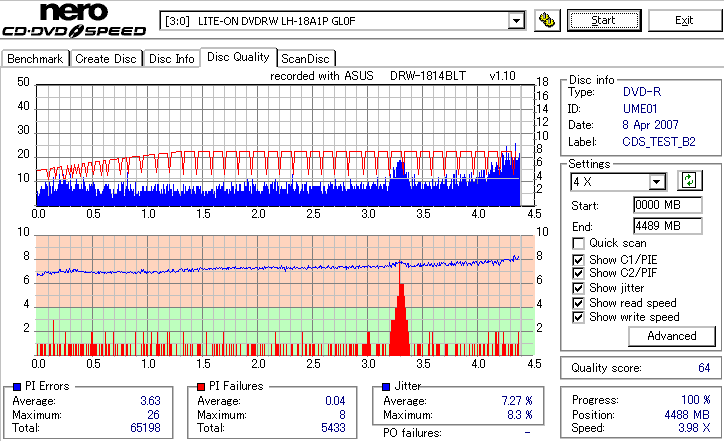The height and width of the screenshot is (441, 724).
Task: Click the blue Jitter legend square
Action: (x=386, y=387)
